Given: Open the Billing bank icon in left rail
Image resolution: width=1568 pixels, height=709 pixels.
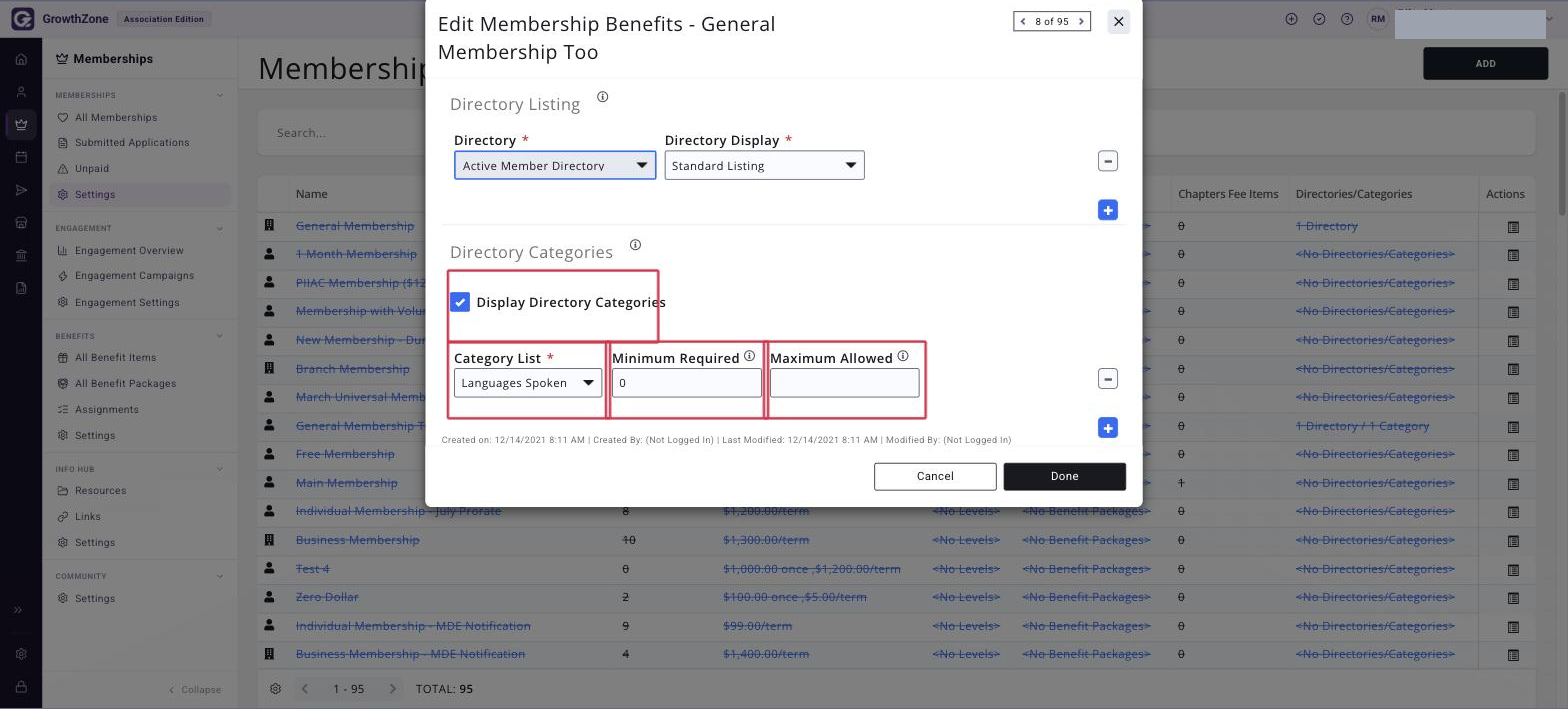Looking at the screenshot, I should click(21, 256).
